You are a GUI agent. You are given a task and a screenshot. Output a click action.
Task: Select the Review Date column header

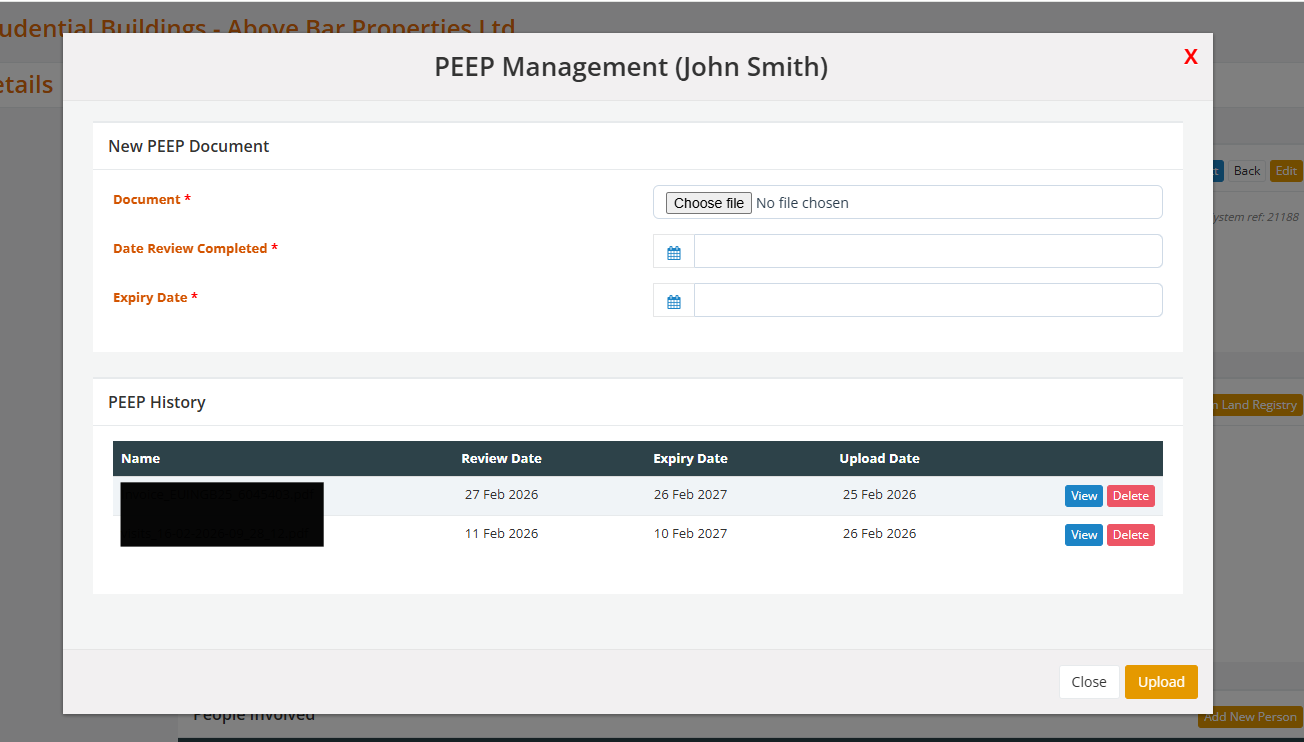(501, 459)
